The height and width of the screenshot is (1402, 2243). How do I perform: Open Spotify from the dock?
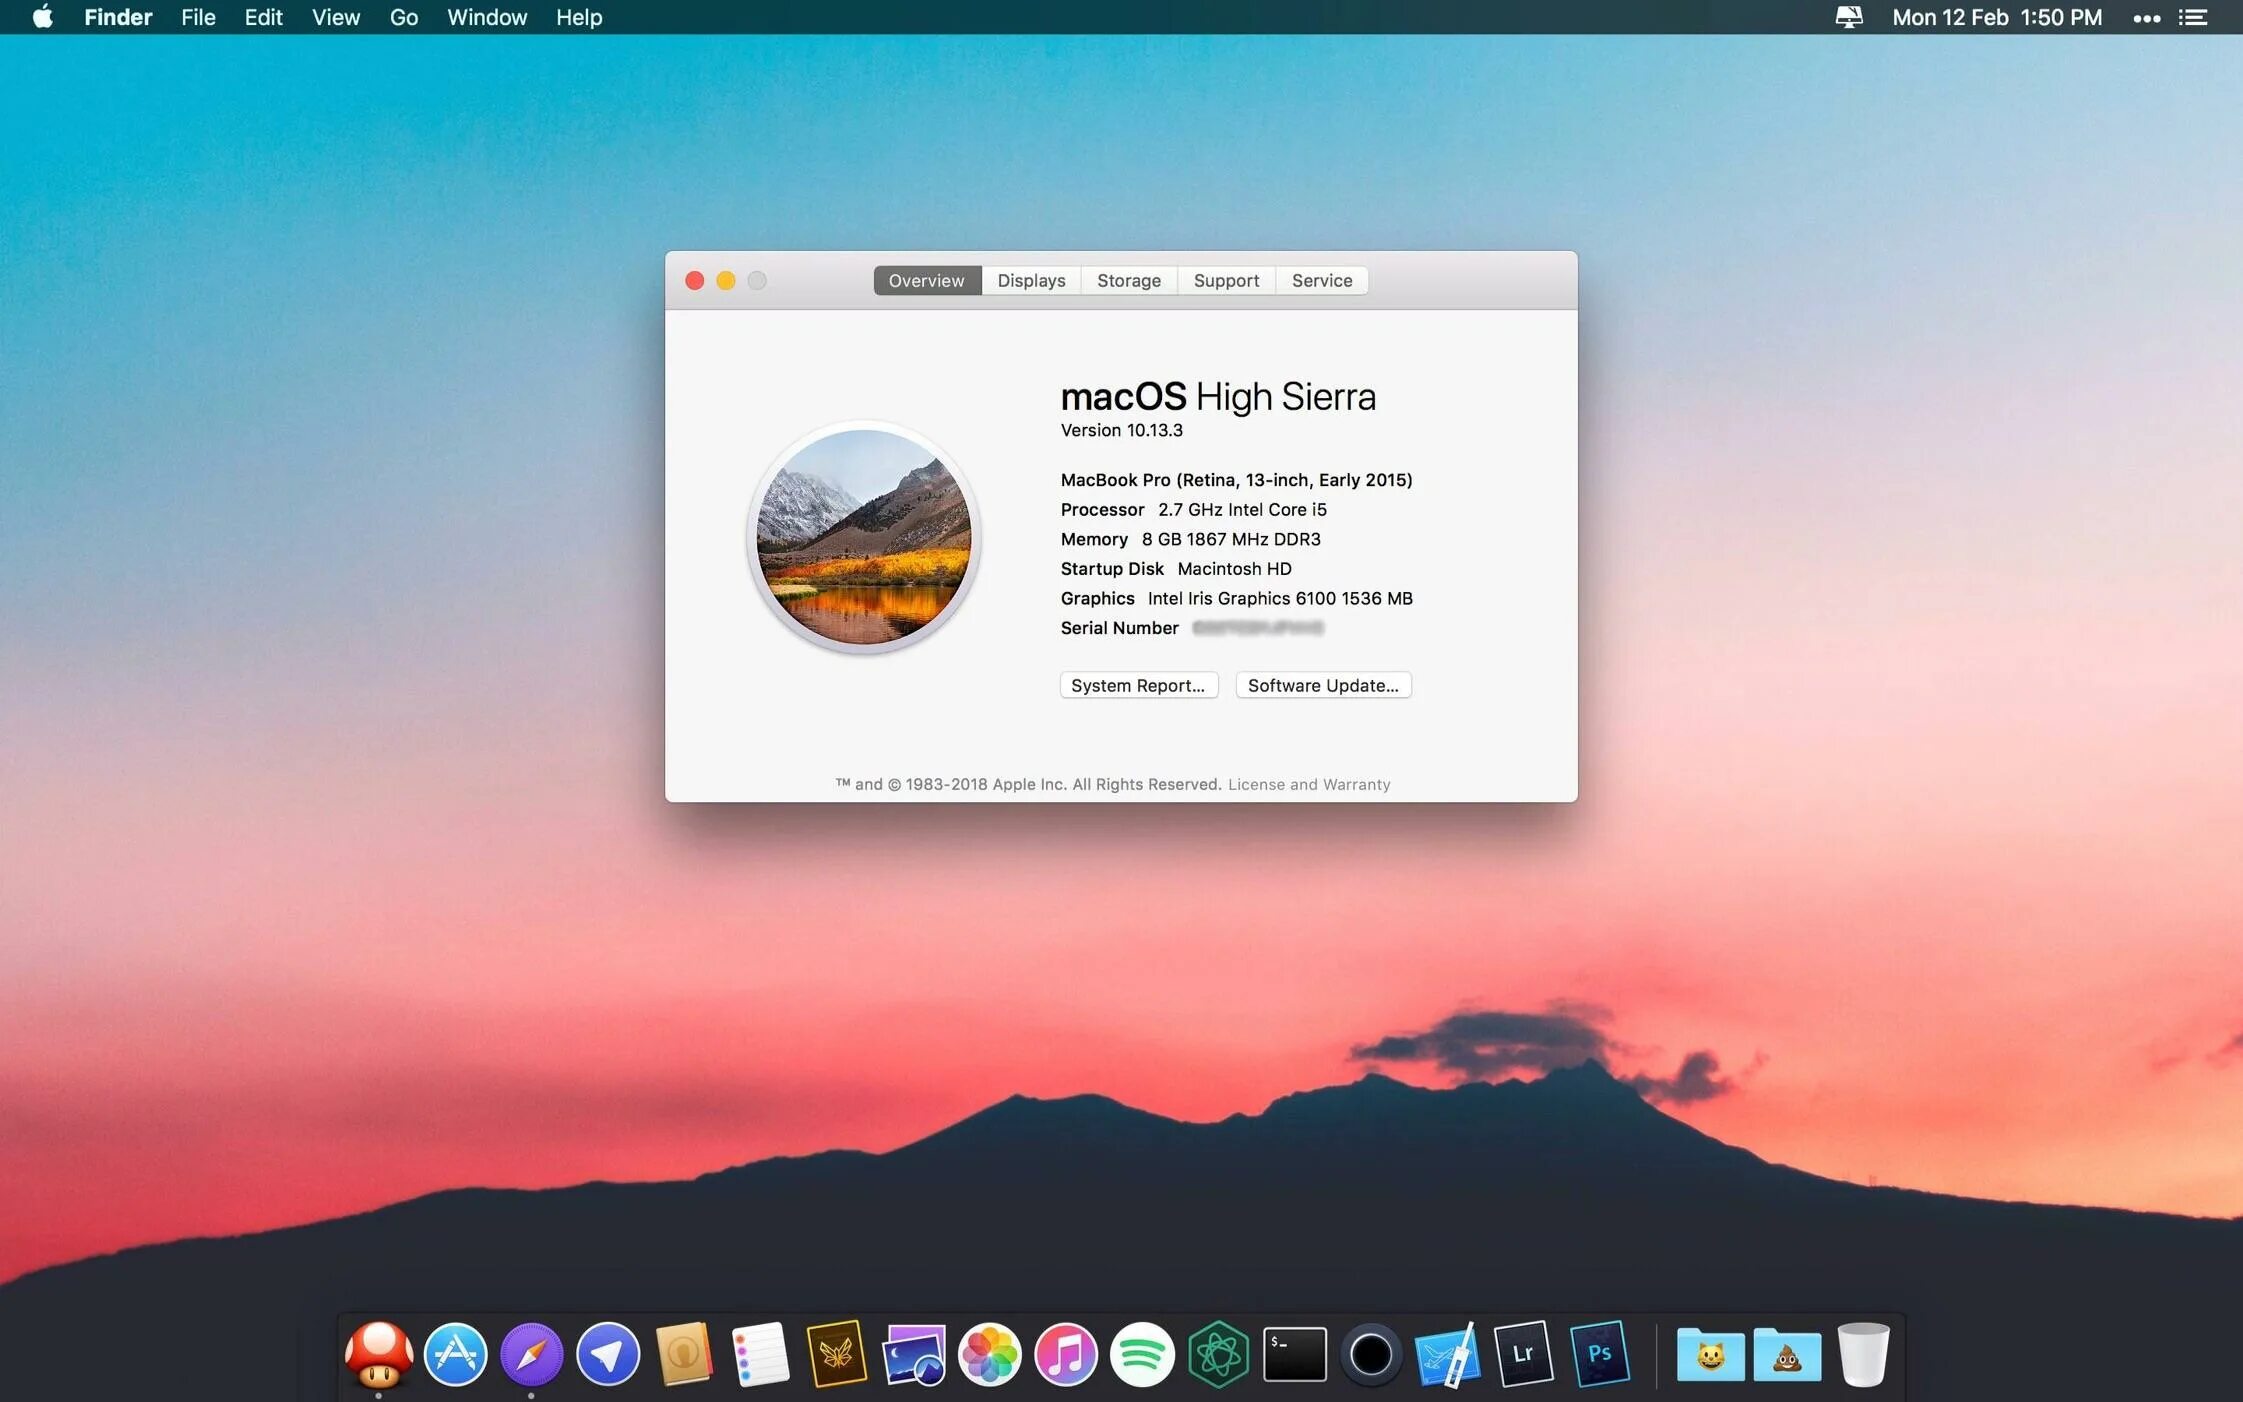tap(1142, 1355)
